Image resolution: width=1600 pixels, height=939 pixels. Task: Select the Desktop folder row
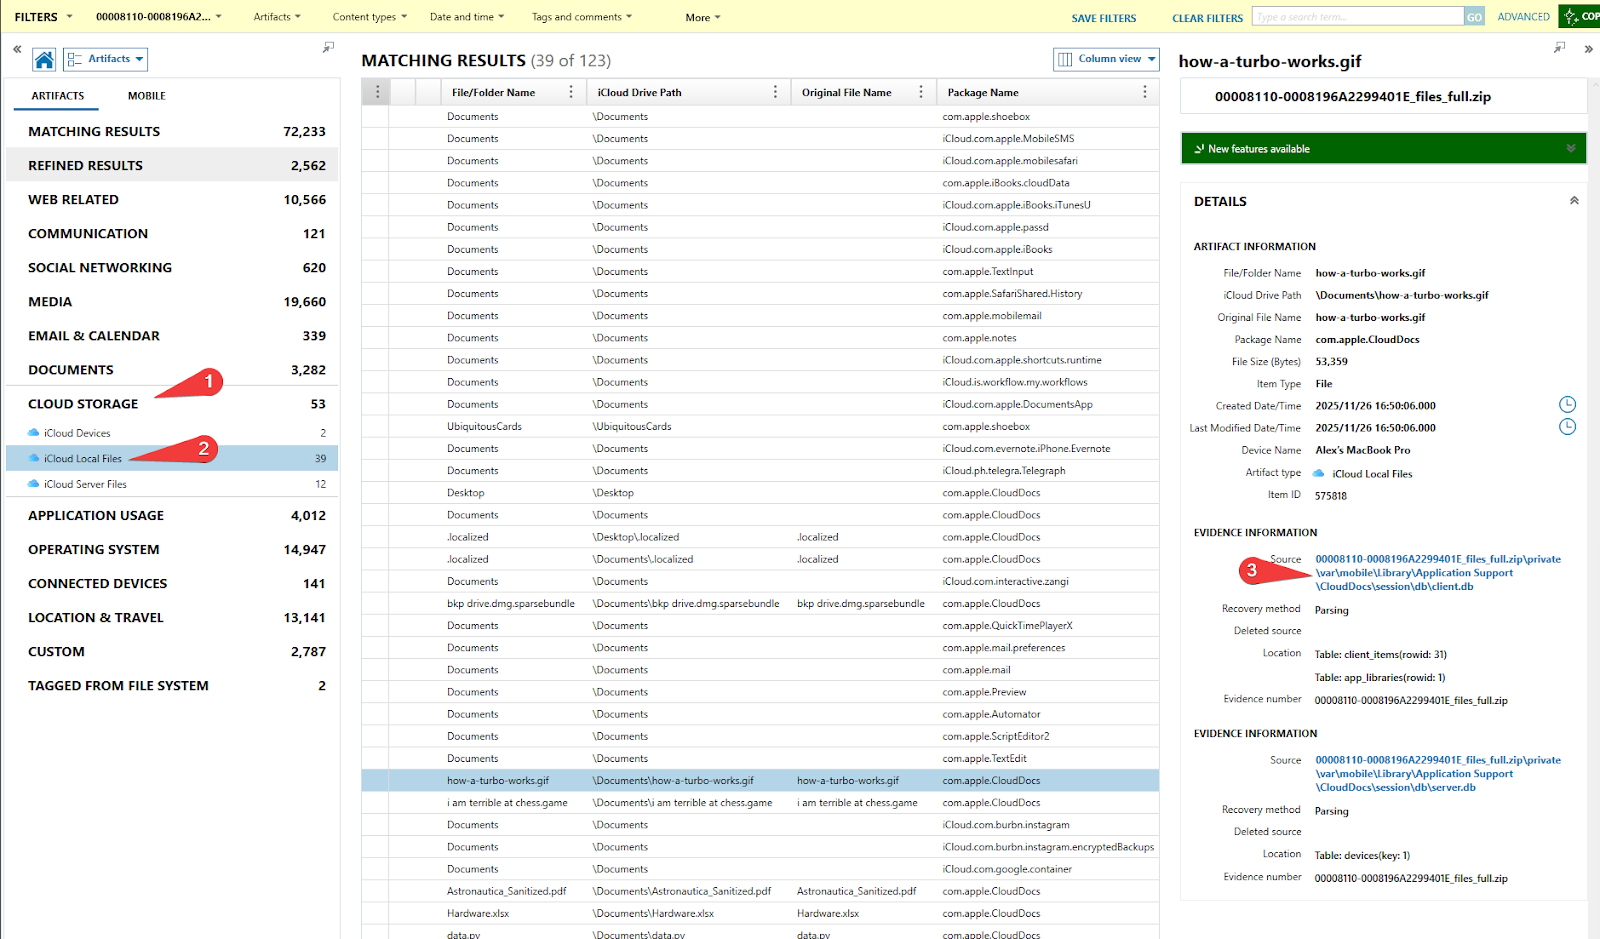760,492
